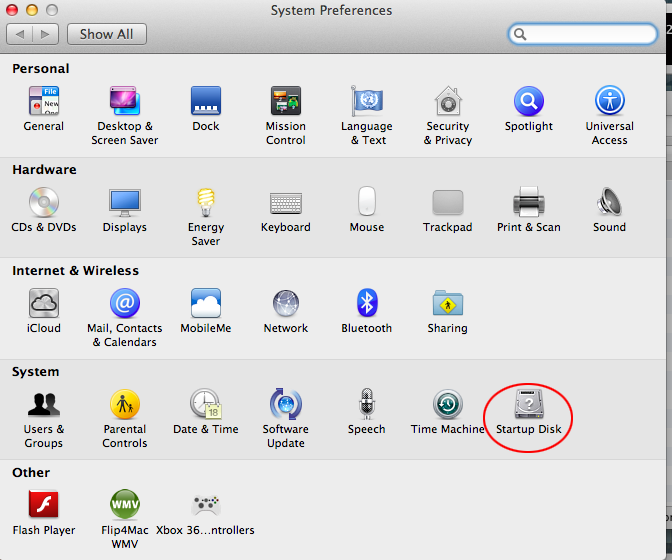
Task: Close the System Preferences window
Action: [12, 10]
